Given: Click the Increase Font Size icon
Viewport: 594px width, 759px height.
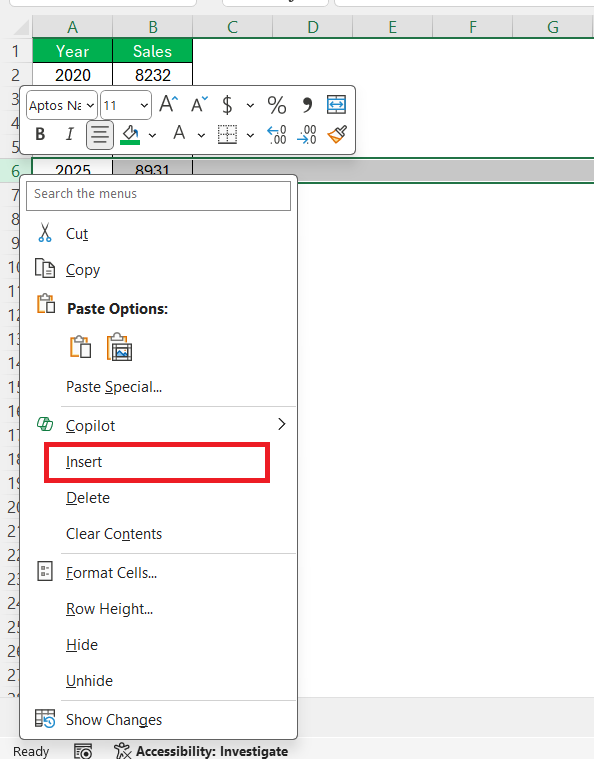Looking at the screenshot, I should click(168, 105).
